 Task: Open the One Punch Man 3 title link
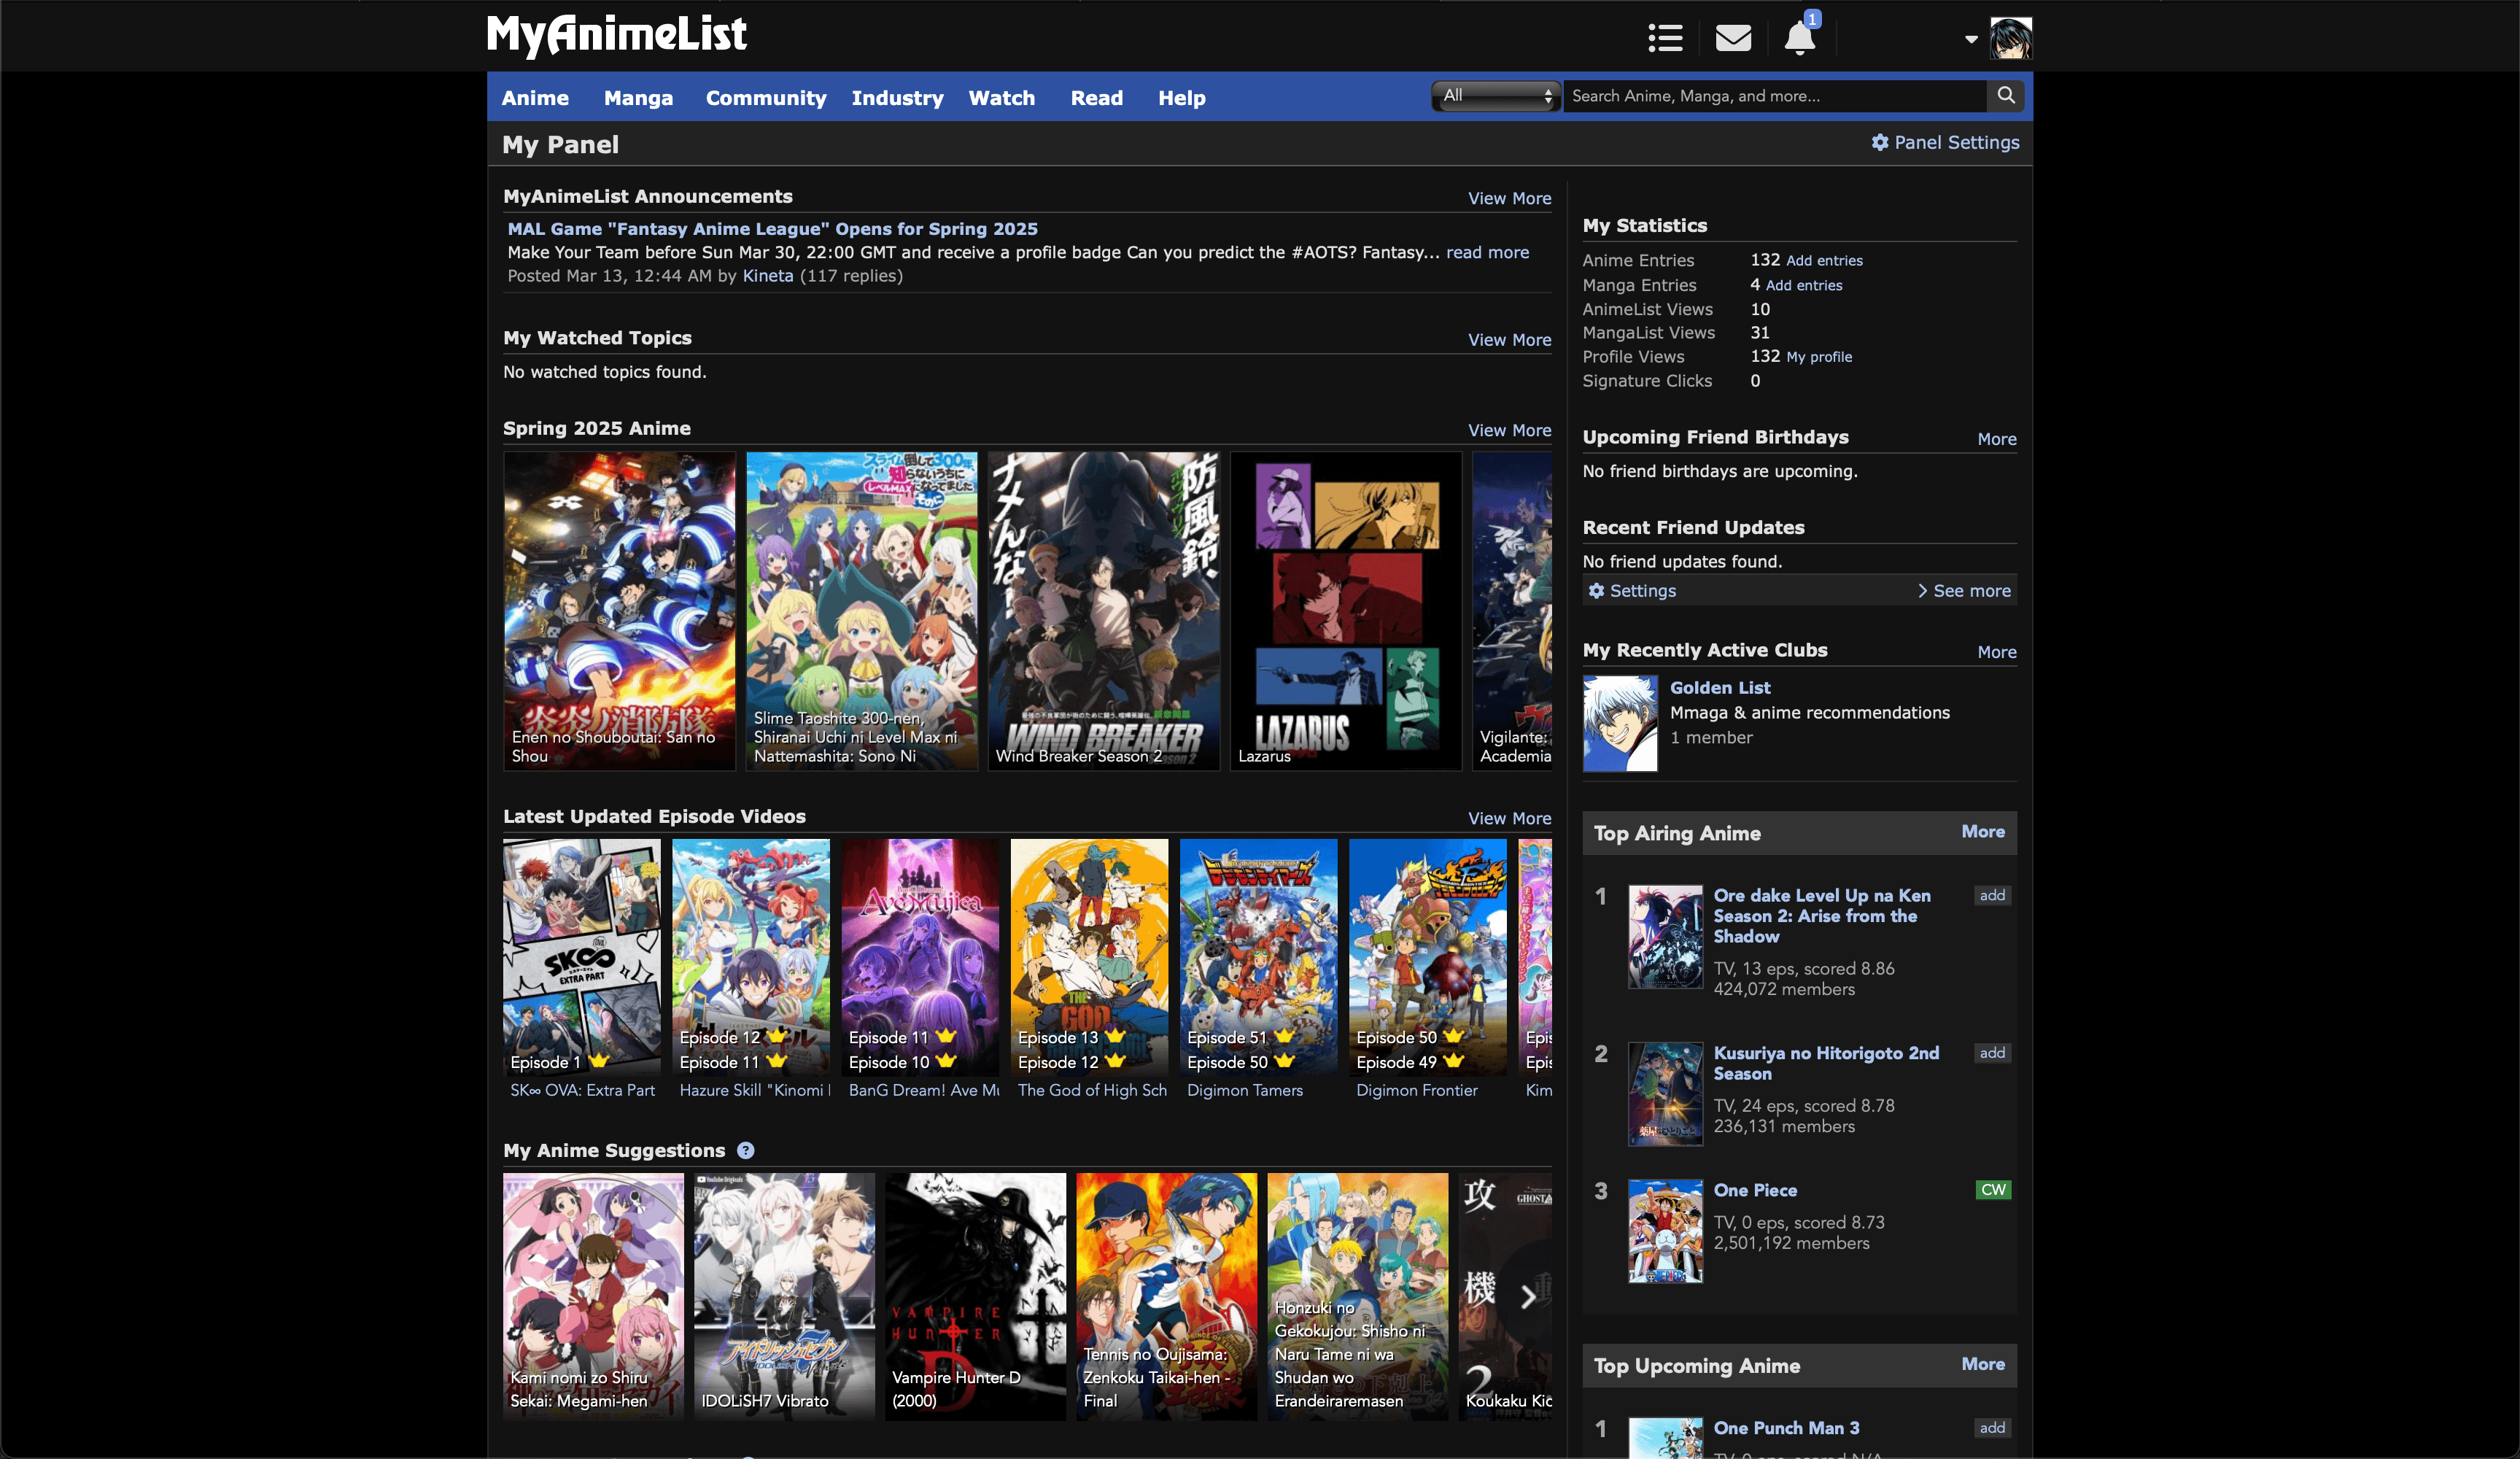pos(1786,1428)
